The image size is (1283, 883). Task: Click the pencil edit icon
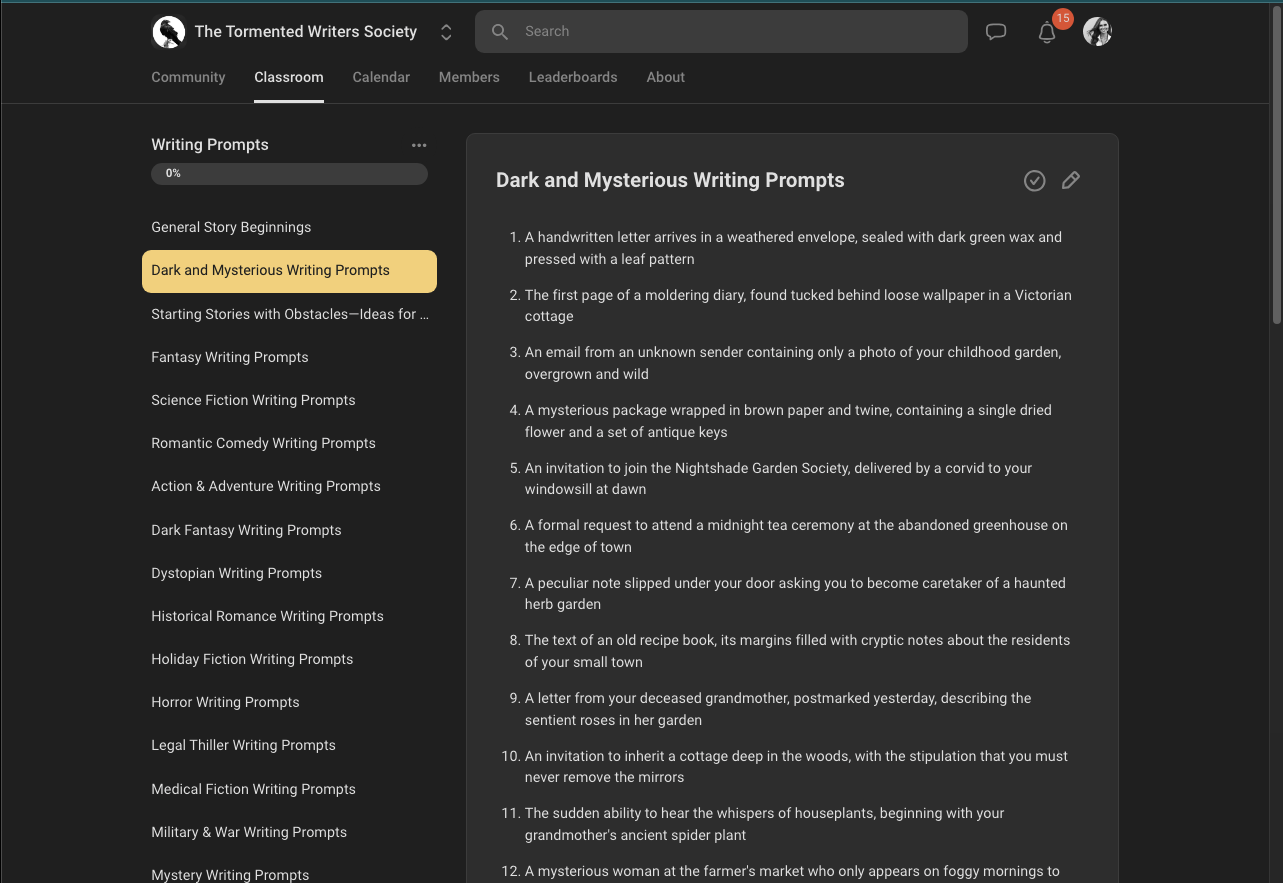click(x=1070, y=180)
